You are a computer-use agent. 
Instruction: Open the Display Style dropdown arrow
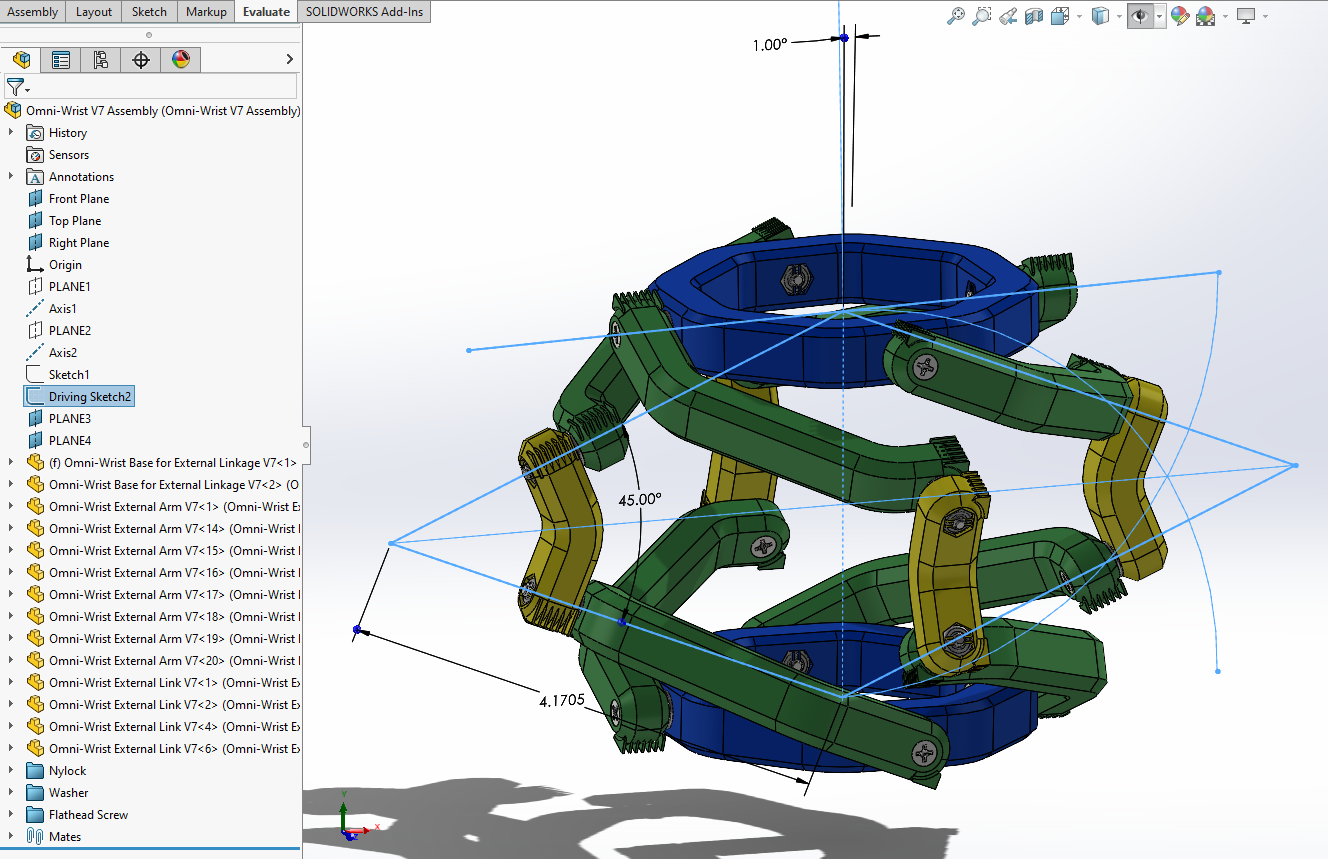[x=1119, y=16]
